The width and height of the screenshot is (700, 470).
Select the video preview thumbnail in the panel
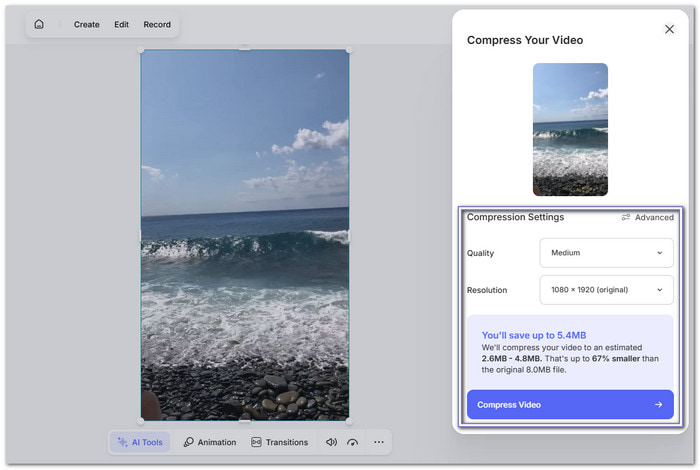(570, 129)
